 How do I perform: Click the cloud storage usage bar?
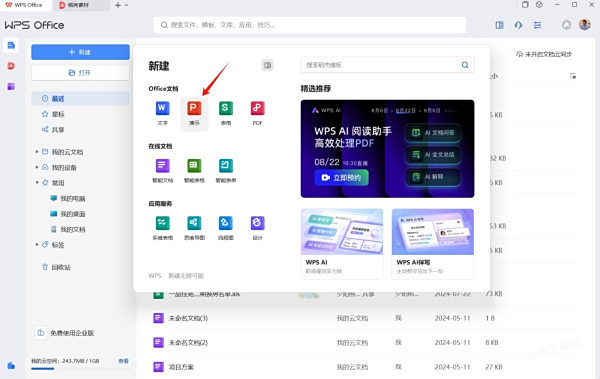(80, 369)
